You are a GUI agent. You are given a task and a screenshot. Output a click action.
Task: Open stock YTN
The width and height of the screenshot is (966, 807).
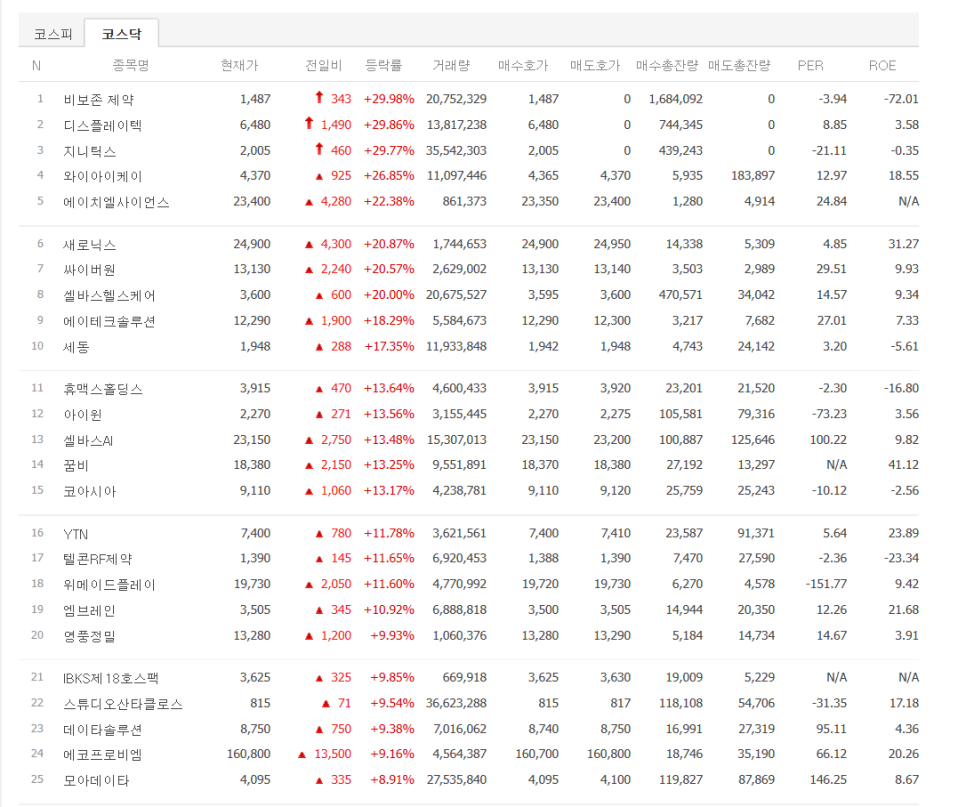pos(75,533)
